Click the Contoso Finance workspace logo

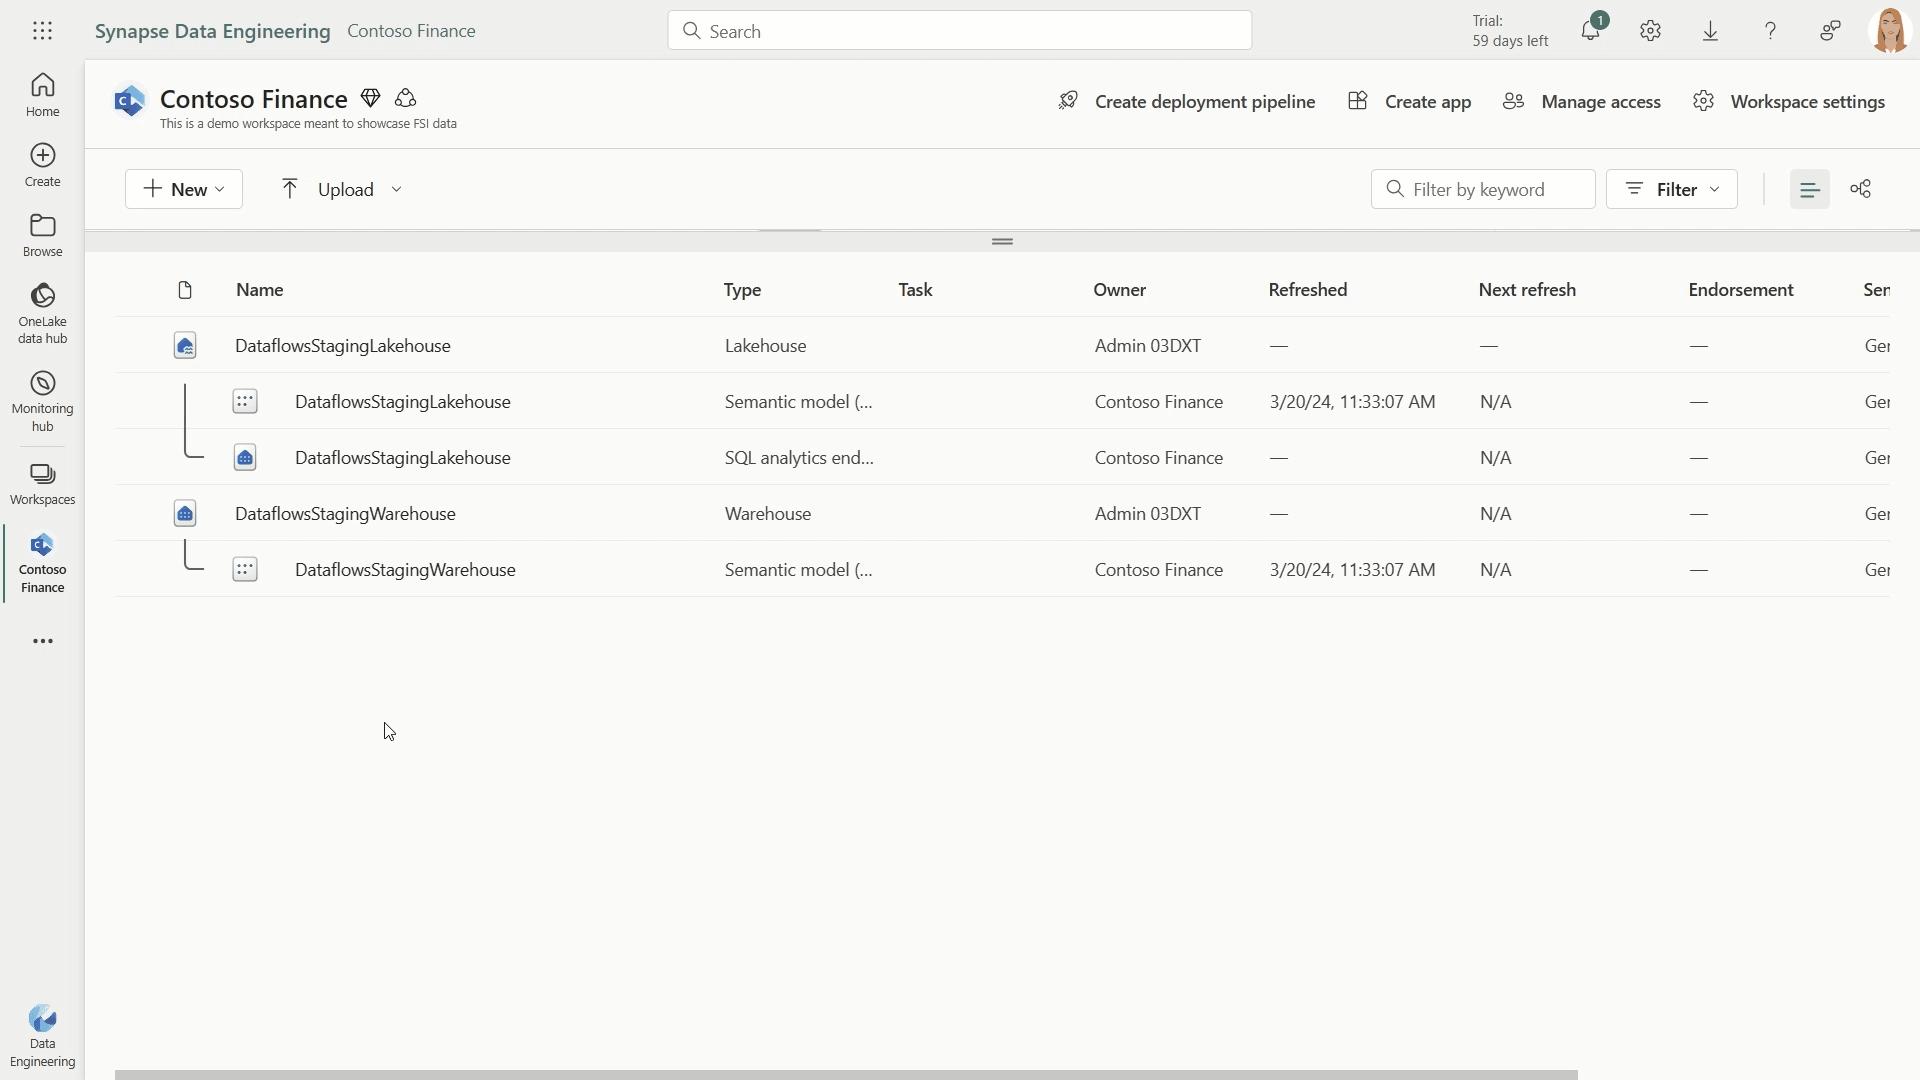point(129,101)
